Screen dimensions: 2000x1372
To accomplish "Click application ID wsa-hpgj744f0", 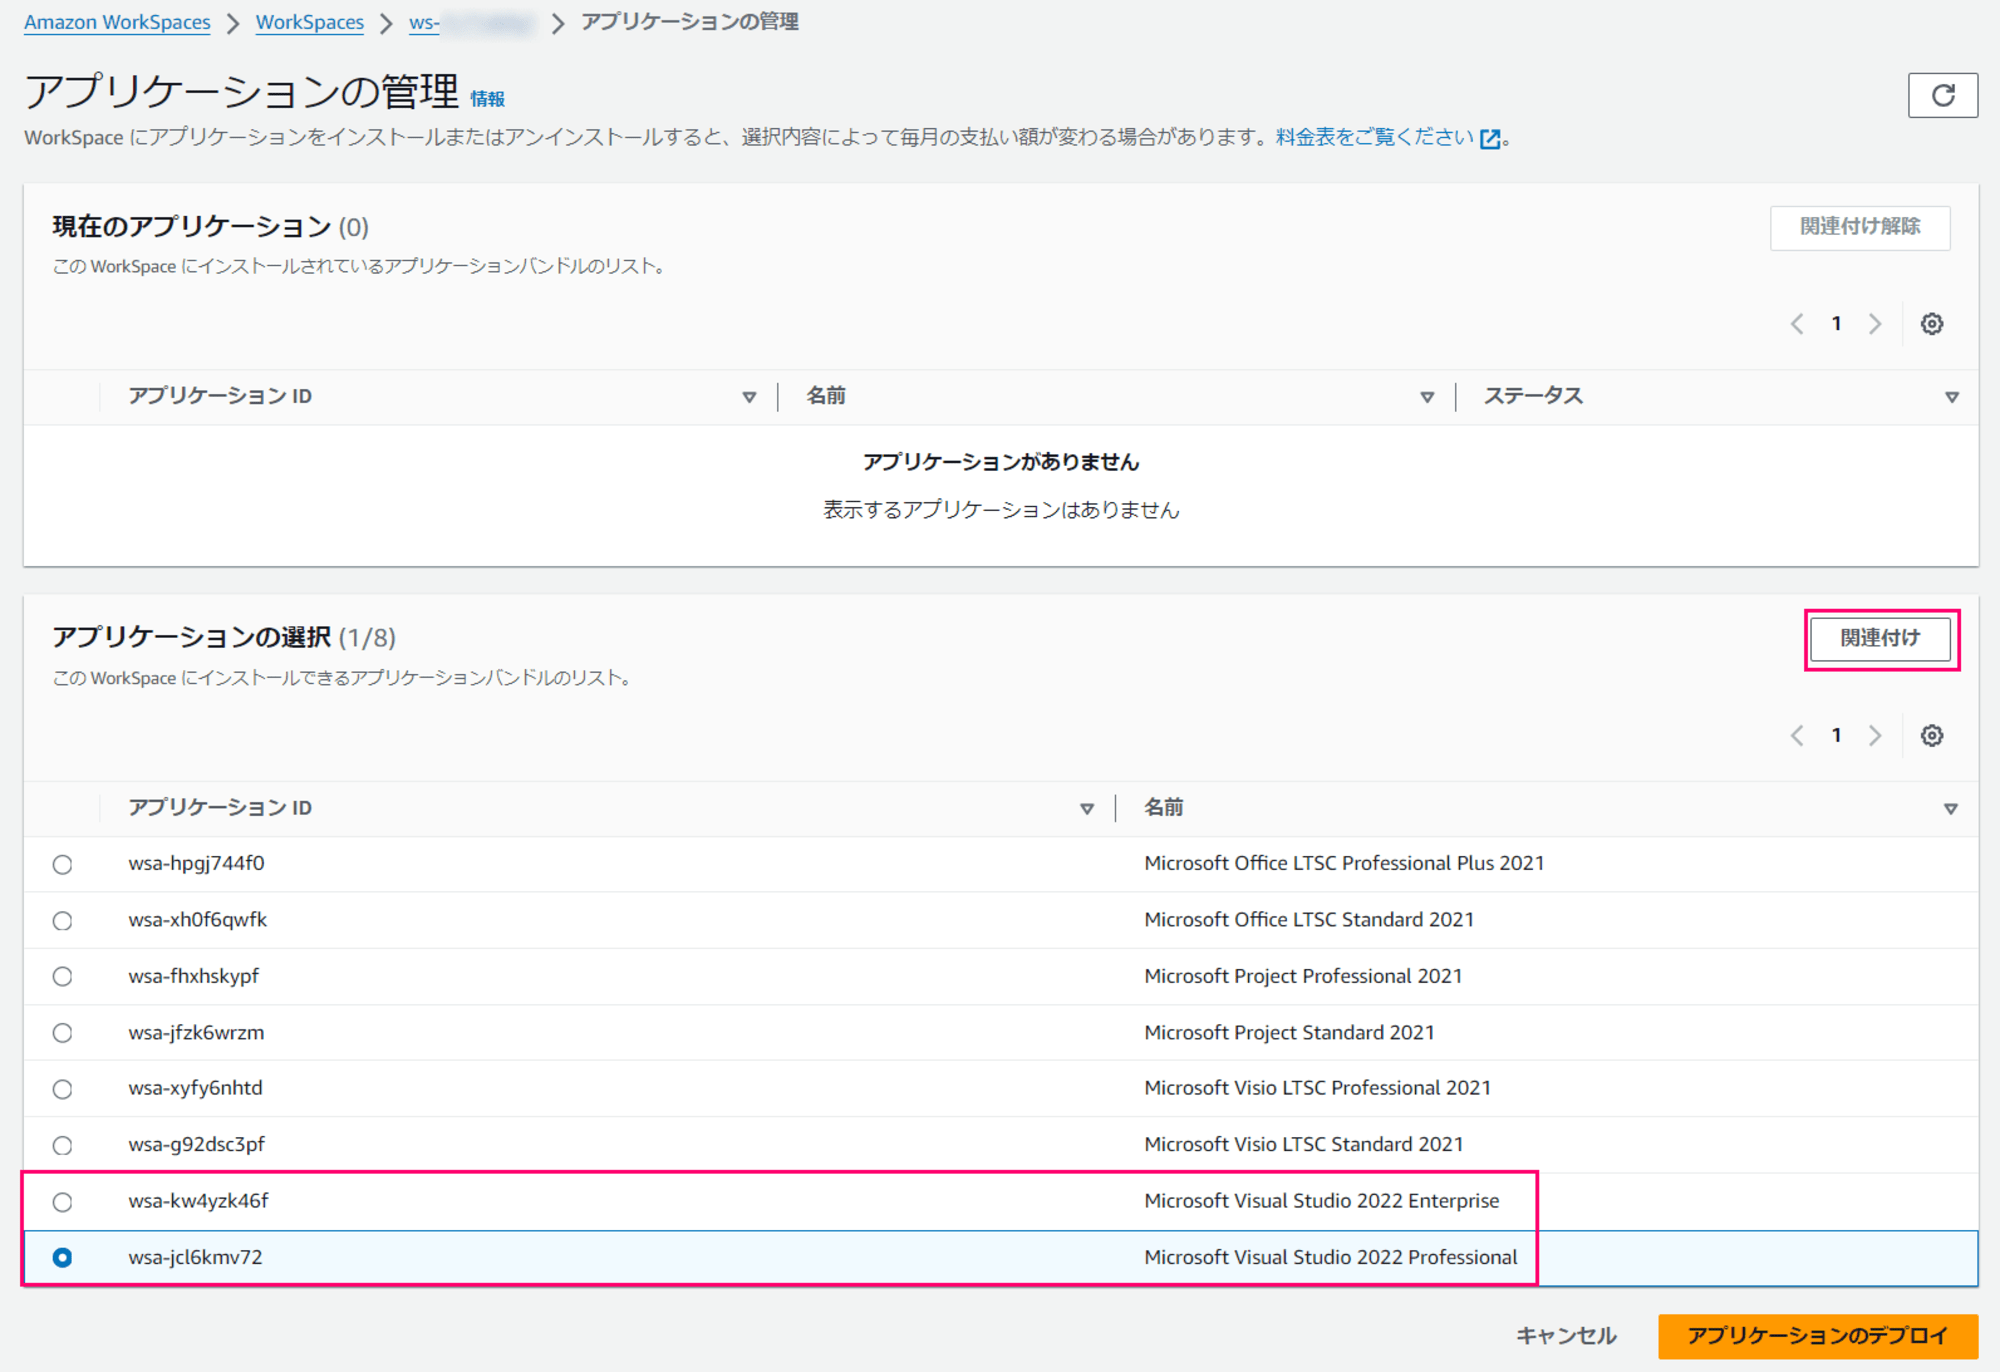I will (x=196, y=863).
